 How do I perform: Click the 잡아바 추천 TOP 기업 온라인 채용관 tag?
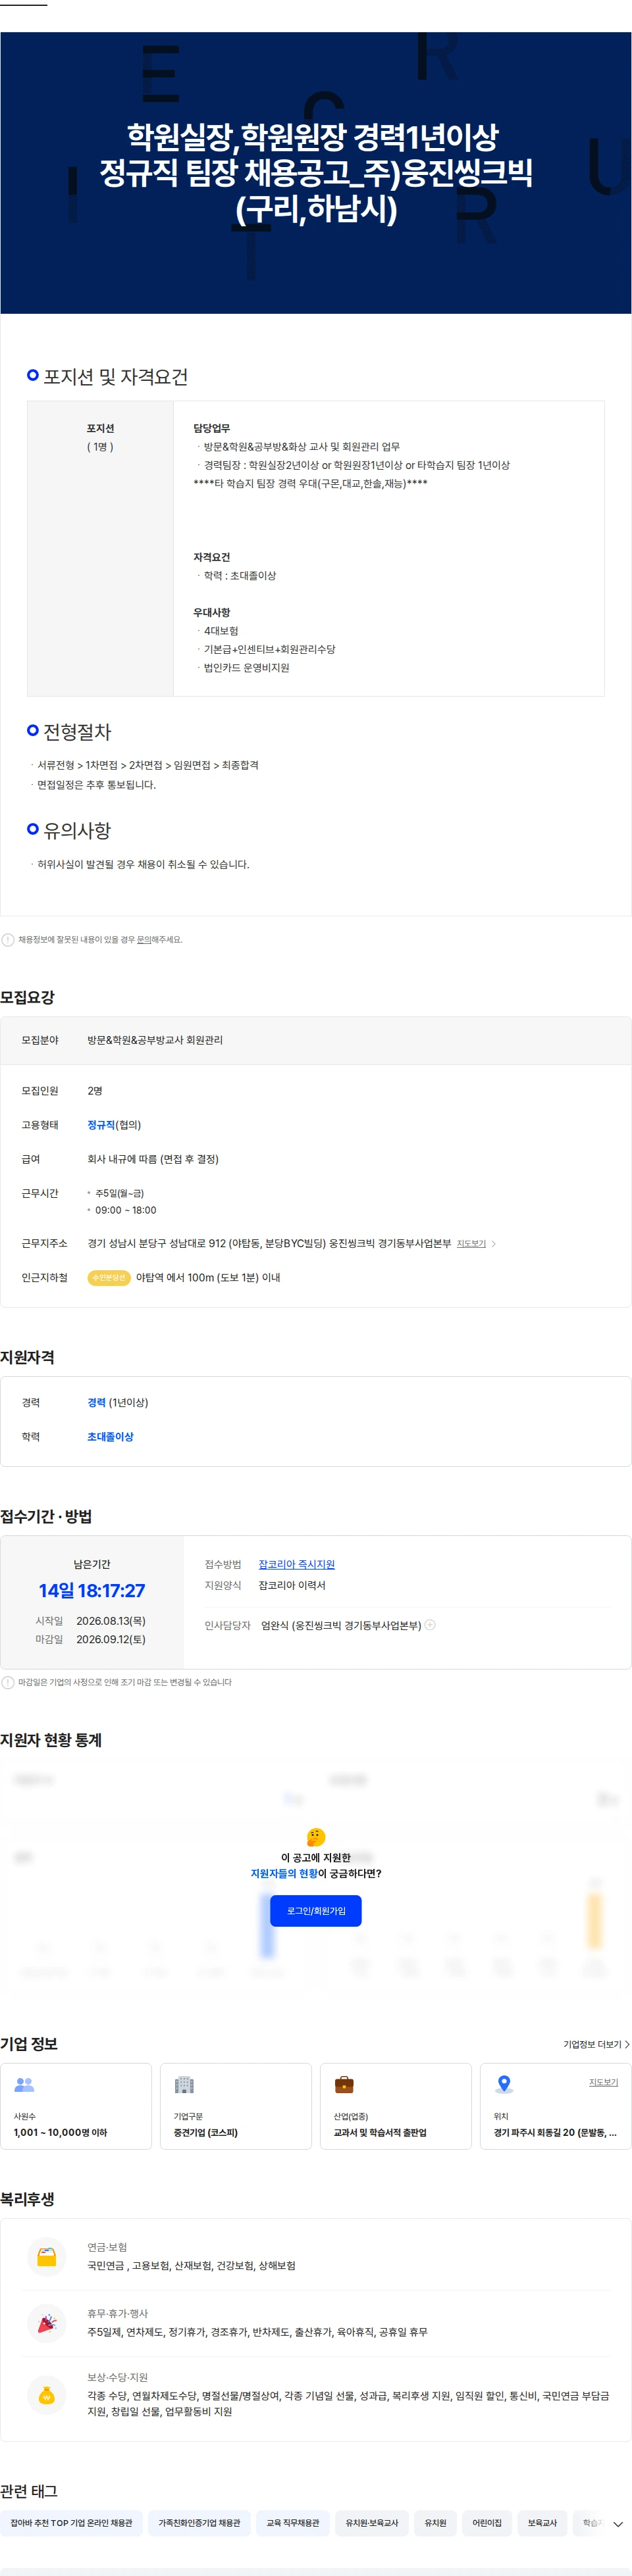71,2523
